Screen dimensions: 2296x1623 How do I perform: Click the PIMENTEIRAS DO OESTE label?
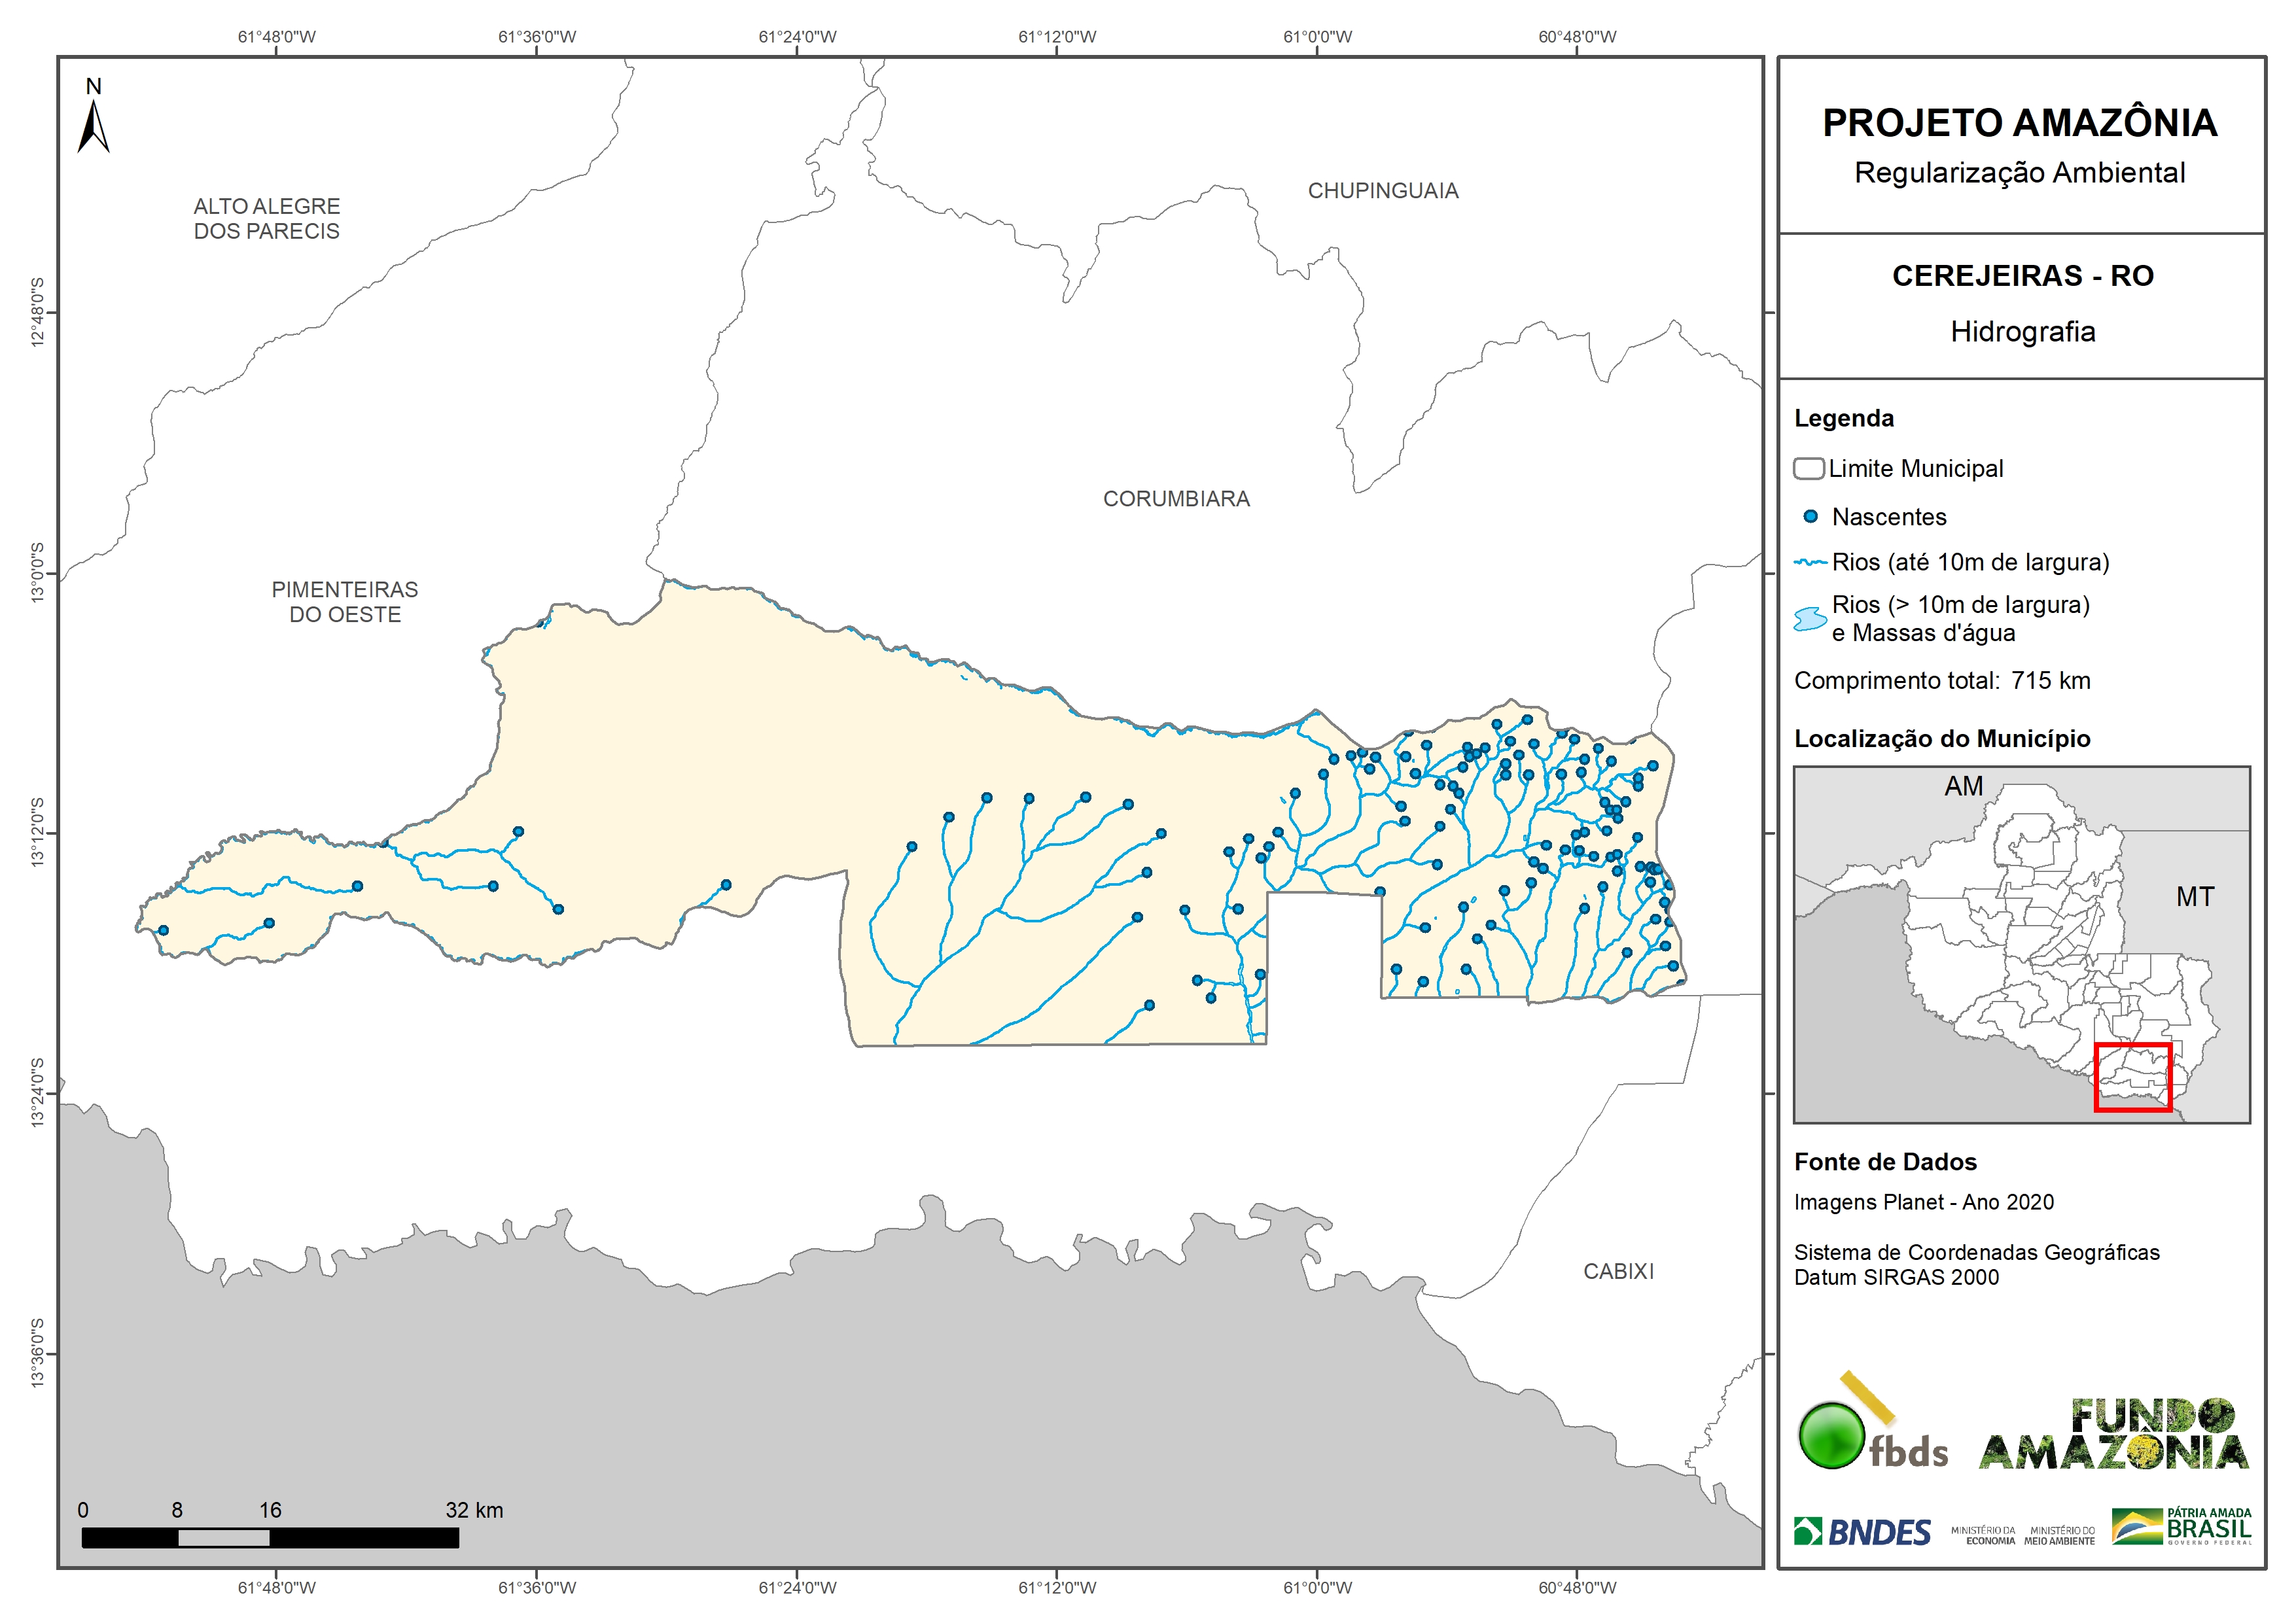click(x=345, y=602)
